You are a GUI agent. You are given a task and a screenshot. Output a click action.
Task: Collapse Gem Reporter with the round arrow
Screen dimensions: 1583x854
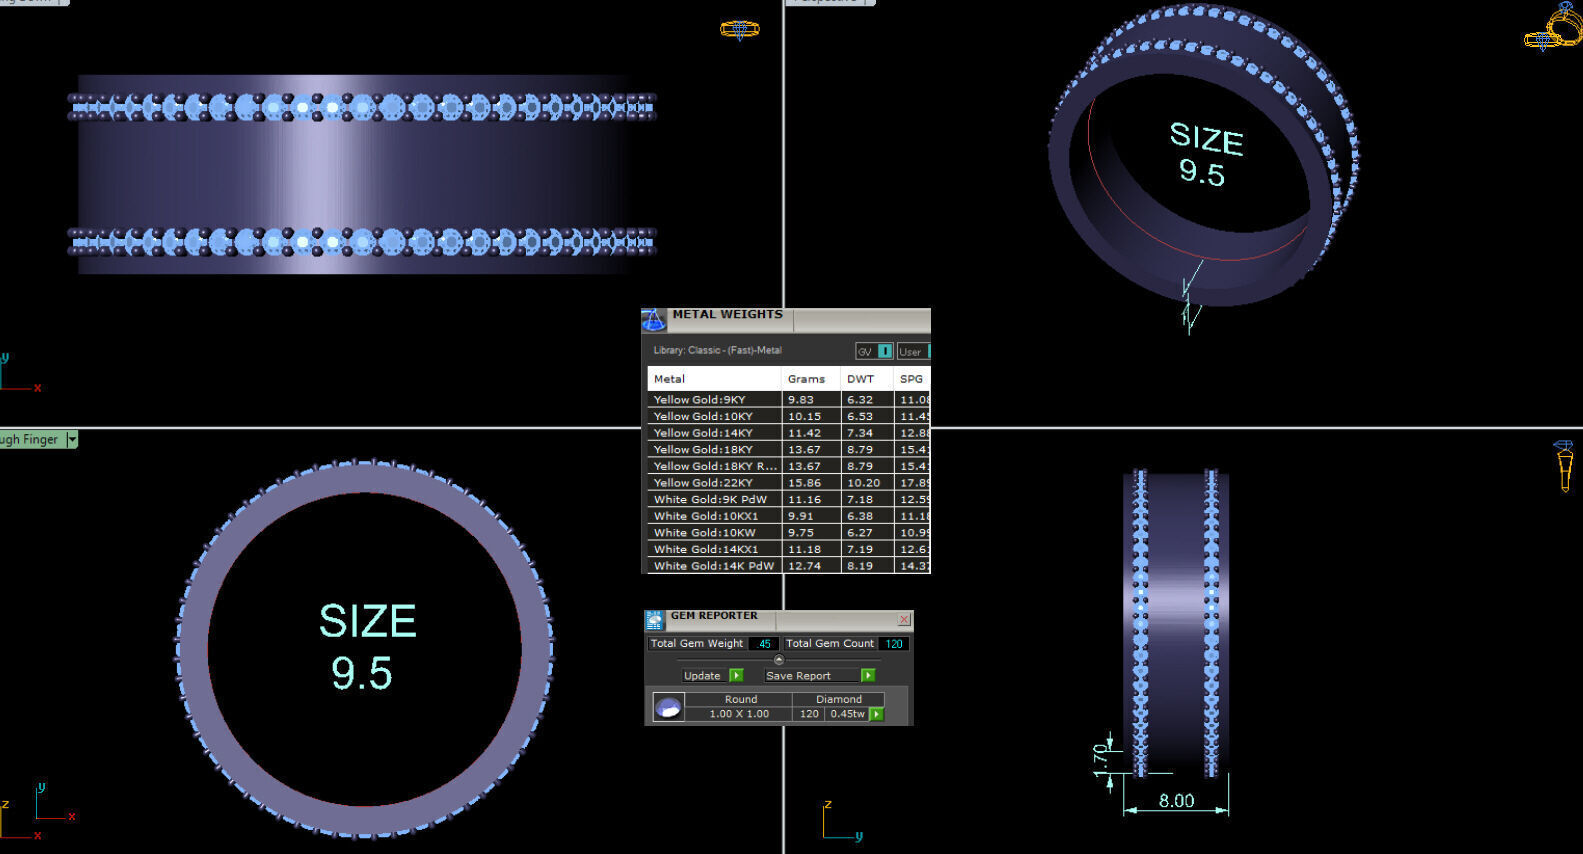(x=779, y=660)
